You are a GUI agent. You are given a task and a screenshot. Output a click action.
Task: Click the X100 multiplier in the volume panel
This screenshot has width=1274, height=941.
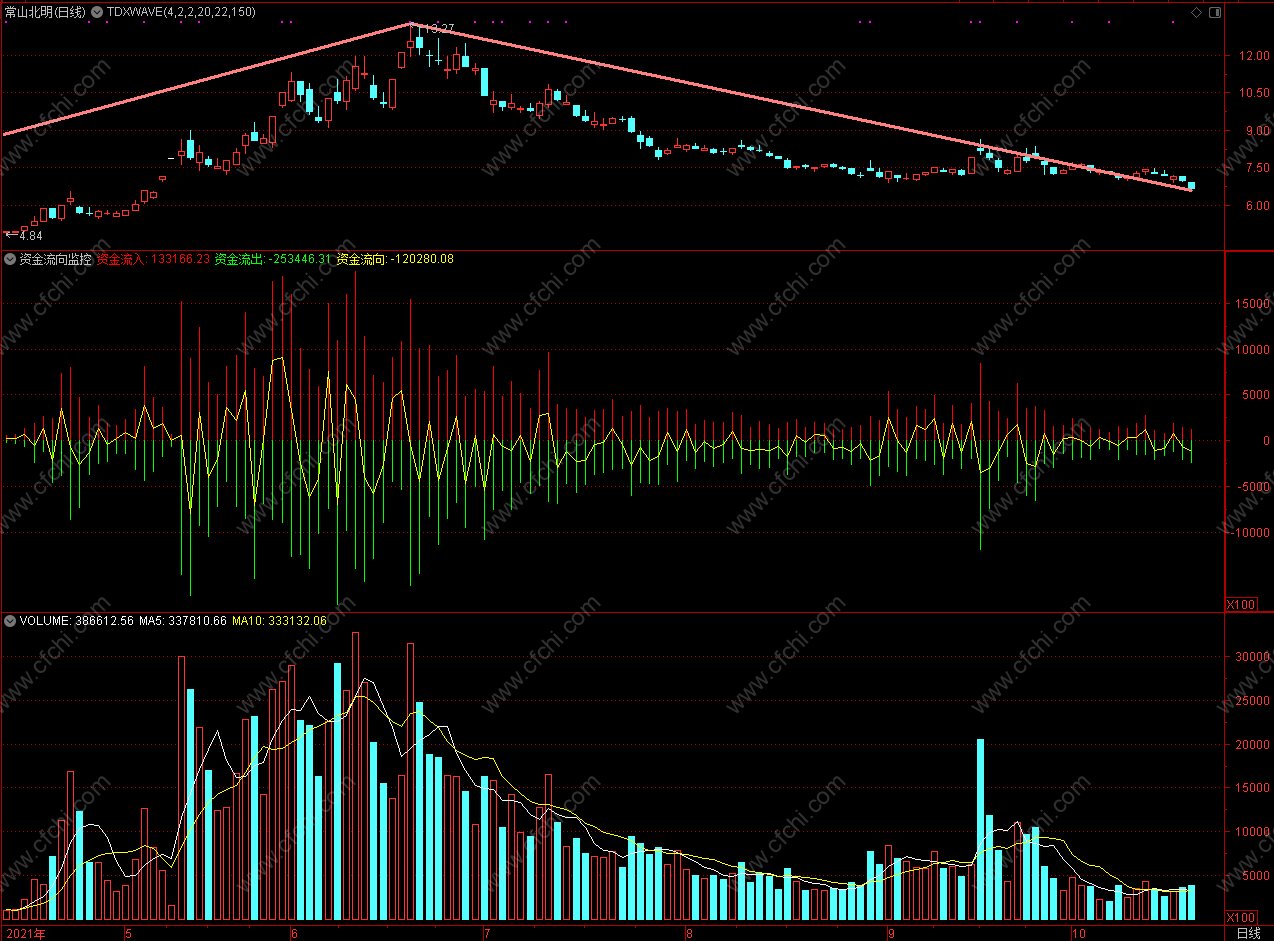coord(1241,917)
